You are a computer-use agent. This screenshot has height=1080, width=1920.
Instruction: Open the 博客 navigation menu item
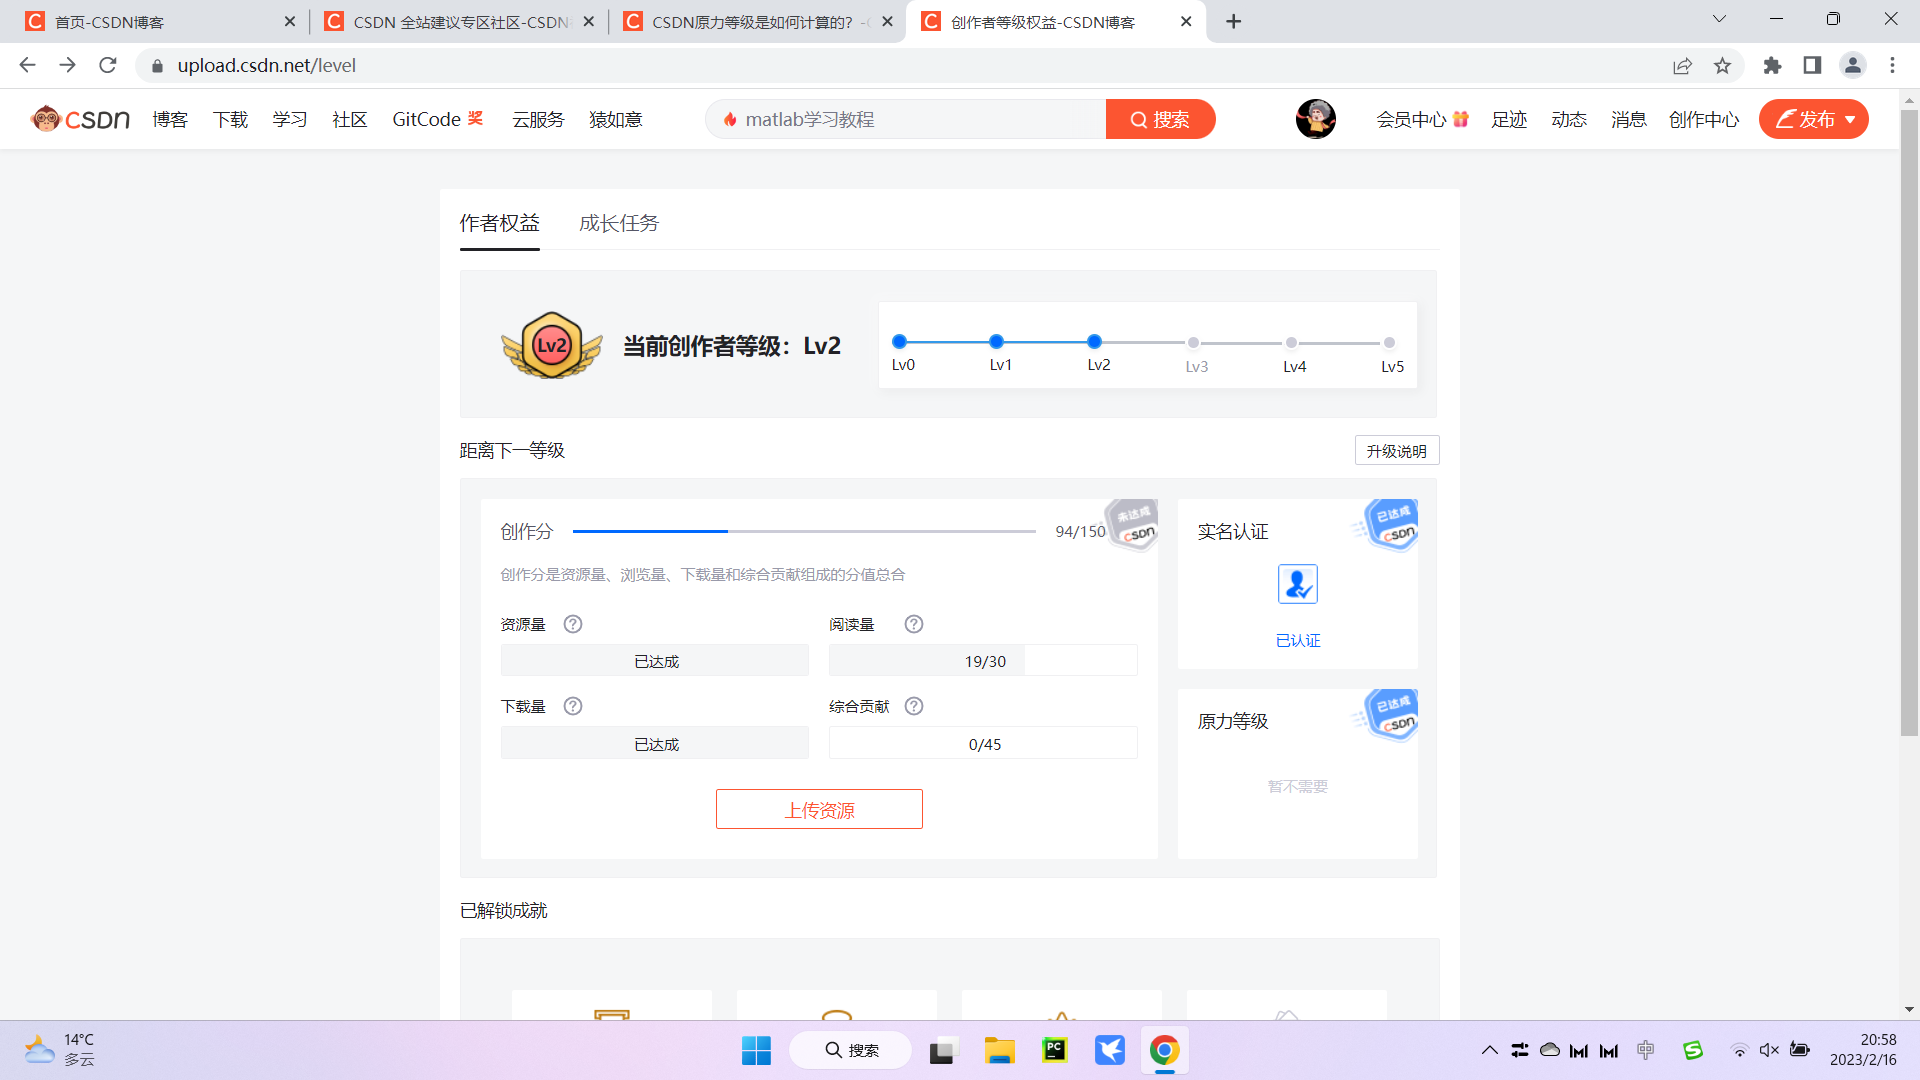(x=170, y=120)
